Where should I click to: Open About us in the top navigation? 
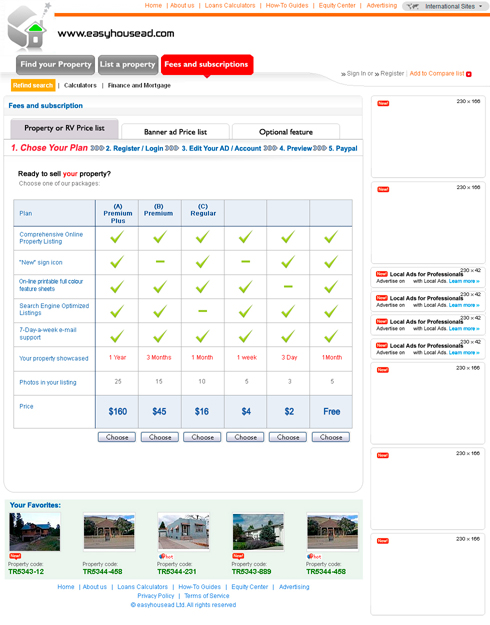(182, 6)
